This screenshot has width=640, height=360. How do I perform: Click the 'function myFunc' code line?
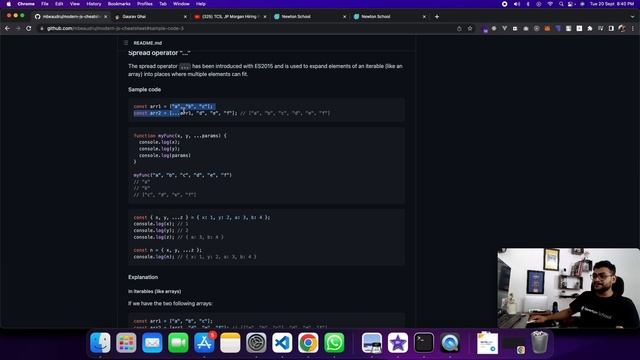[x=180, y=136]
